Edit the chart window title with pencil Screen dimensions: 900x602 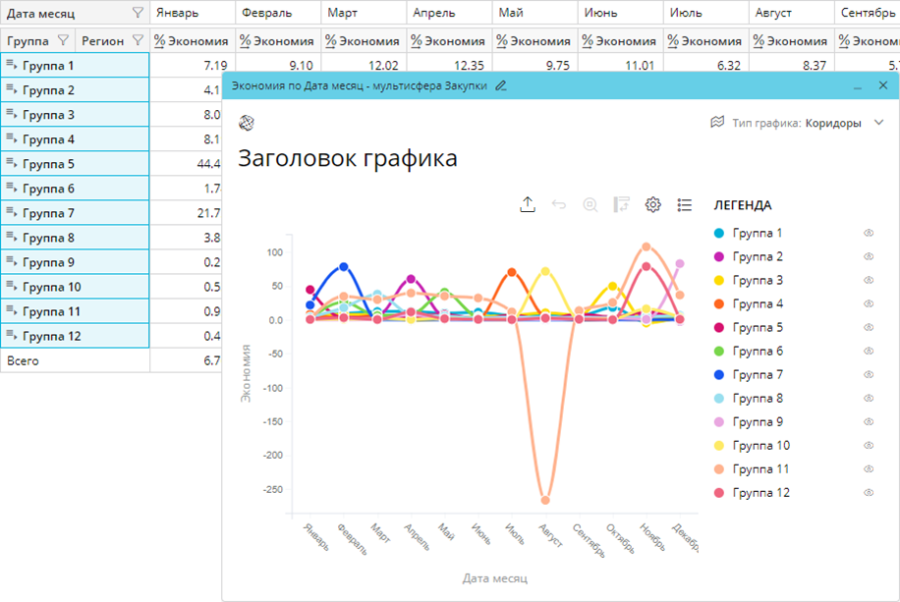pyautogui.click(x=501, y=86)
